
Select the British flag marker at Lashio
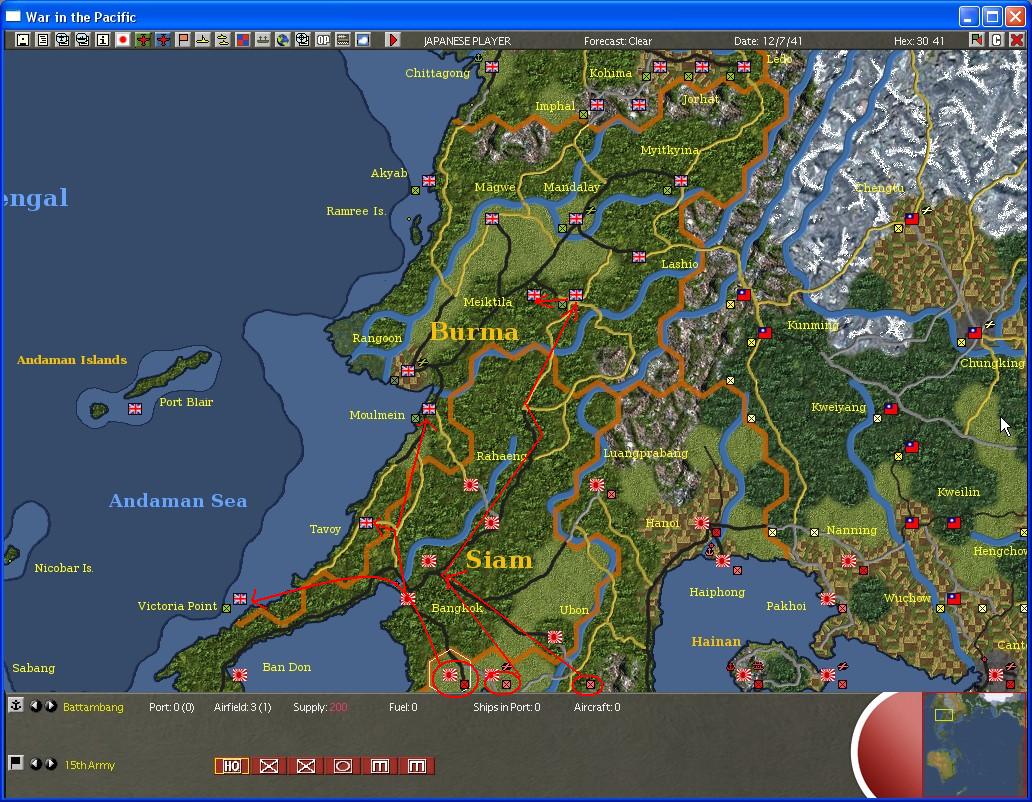(x=639, y=257)
